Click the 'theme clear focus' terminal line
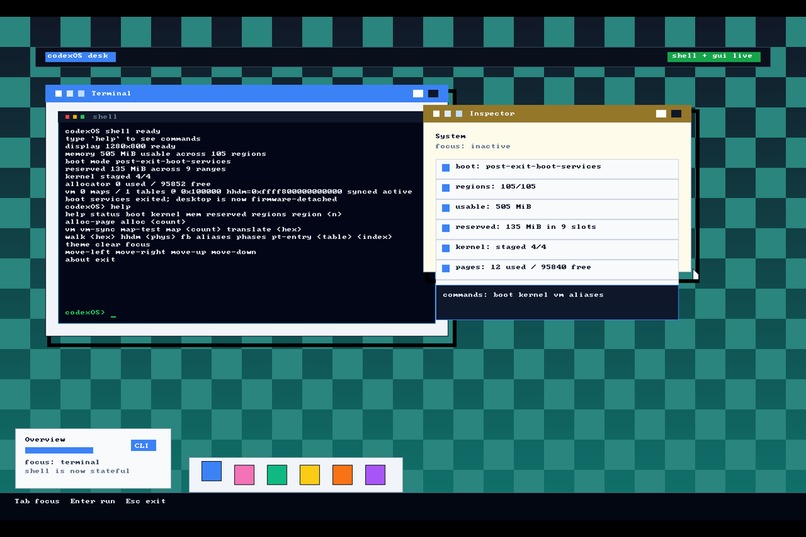This screenshot has width=806, height=537. pyautogui.click(x=107, y=245)
